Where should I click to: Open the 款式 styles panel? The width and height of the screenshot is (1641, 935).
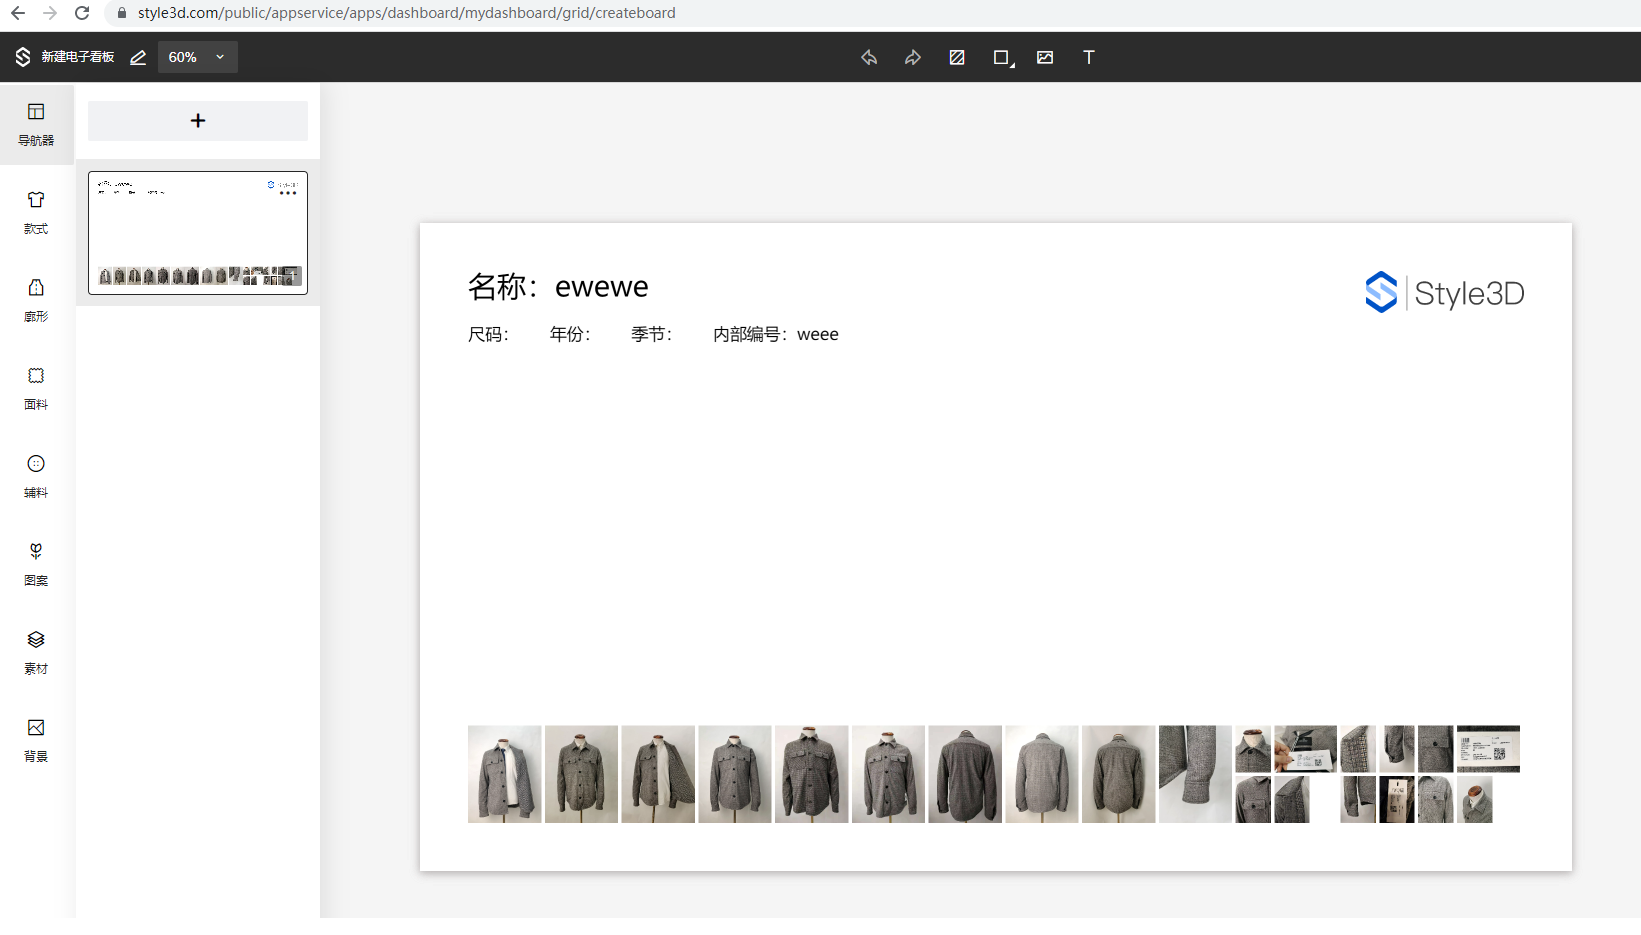coord(36,212)
